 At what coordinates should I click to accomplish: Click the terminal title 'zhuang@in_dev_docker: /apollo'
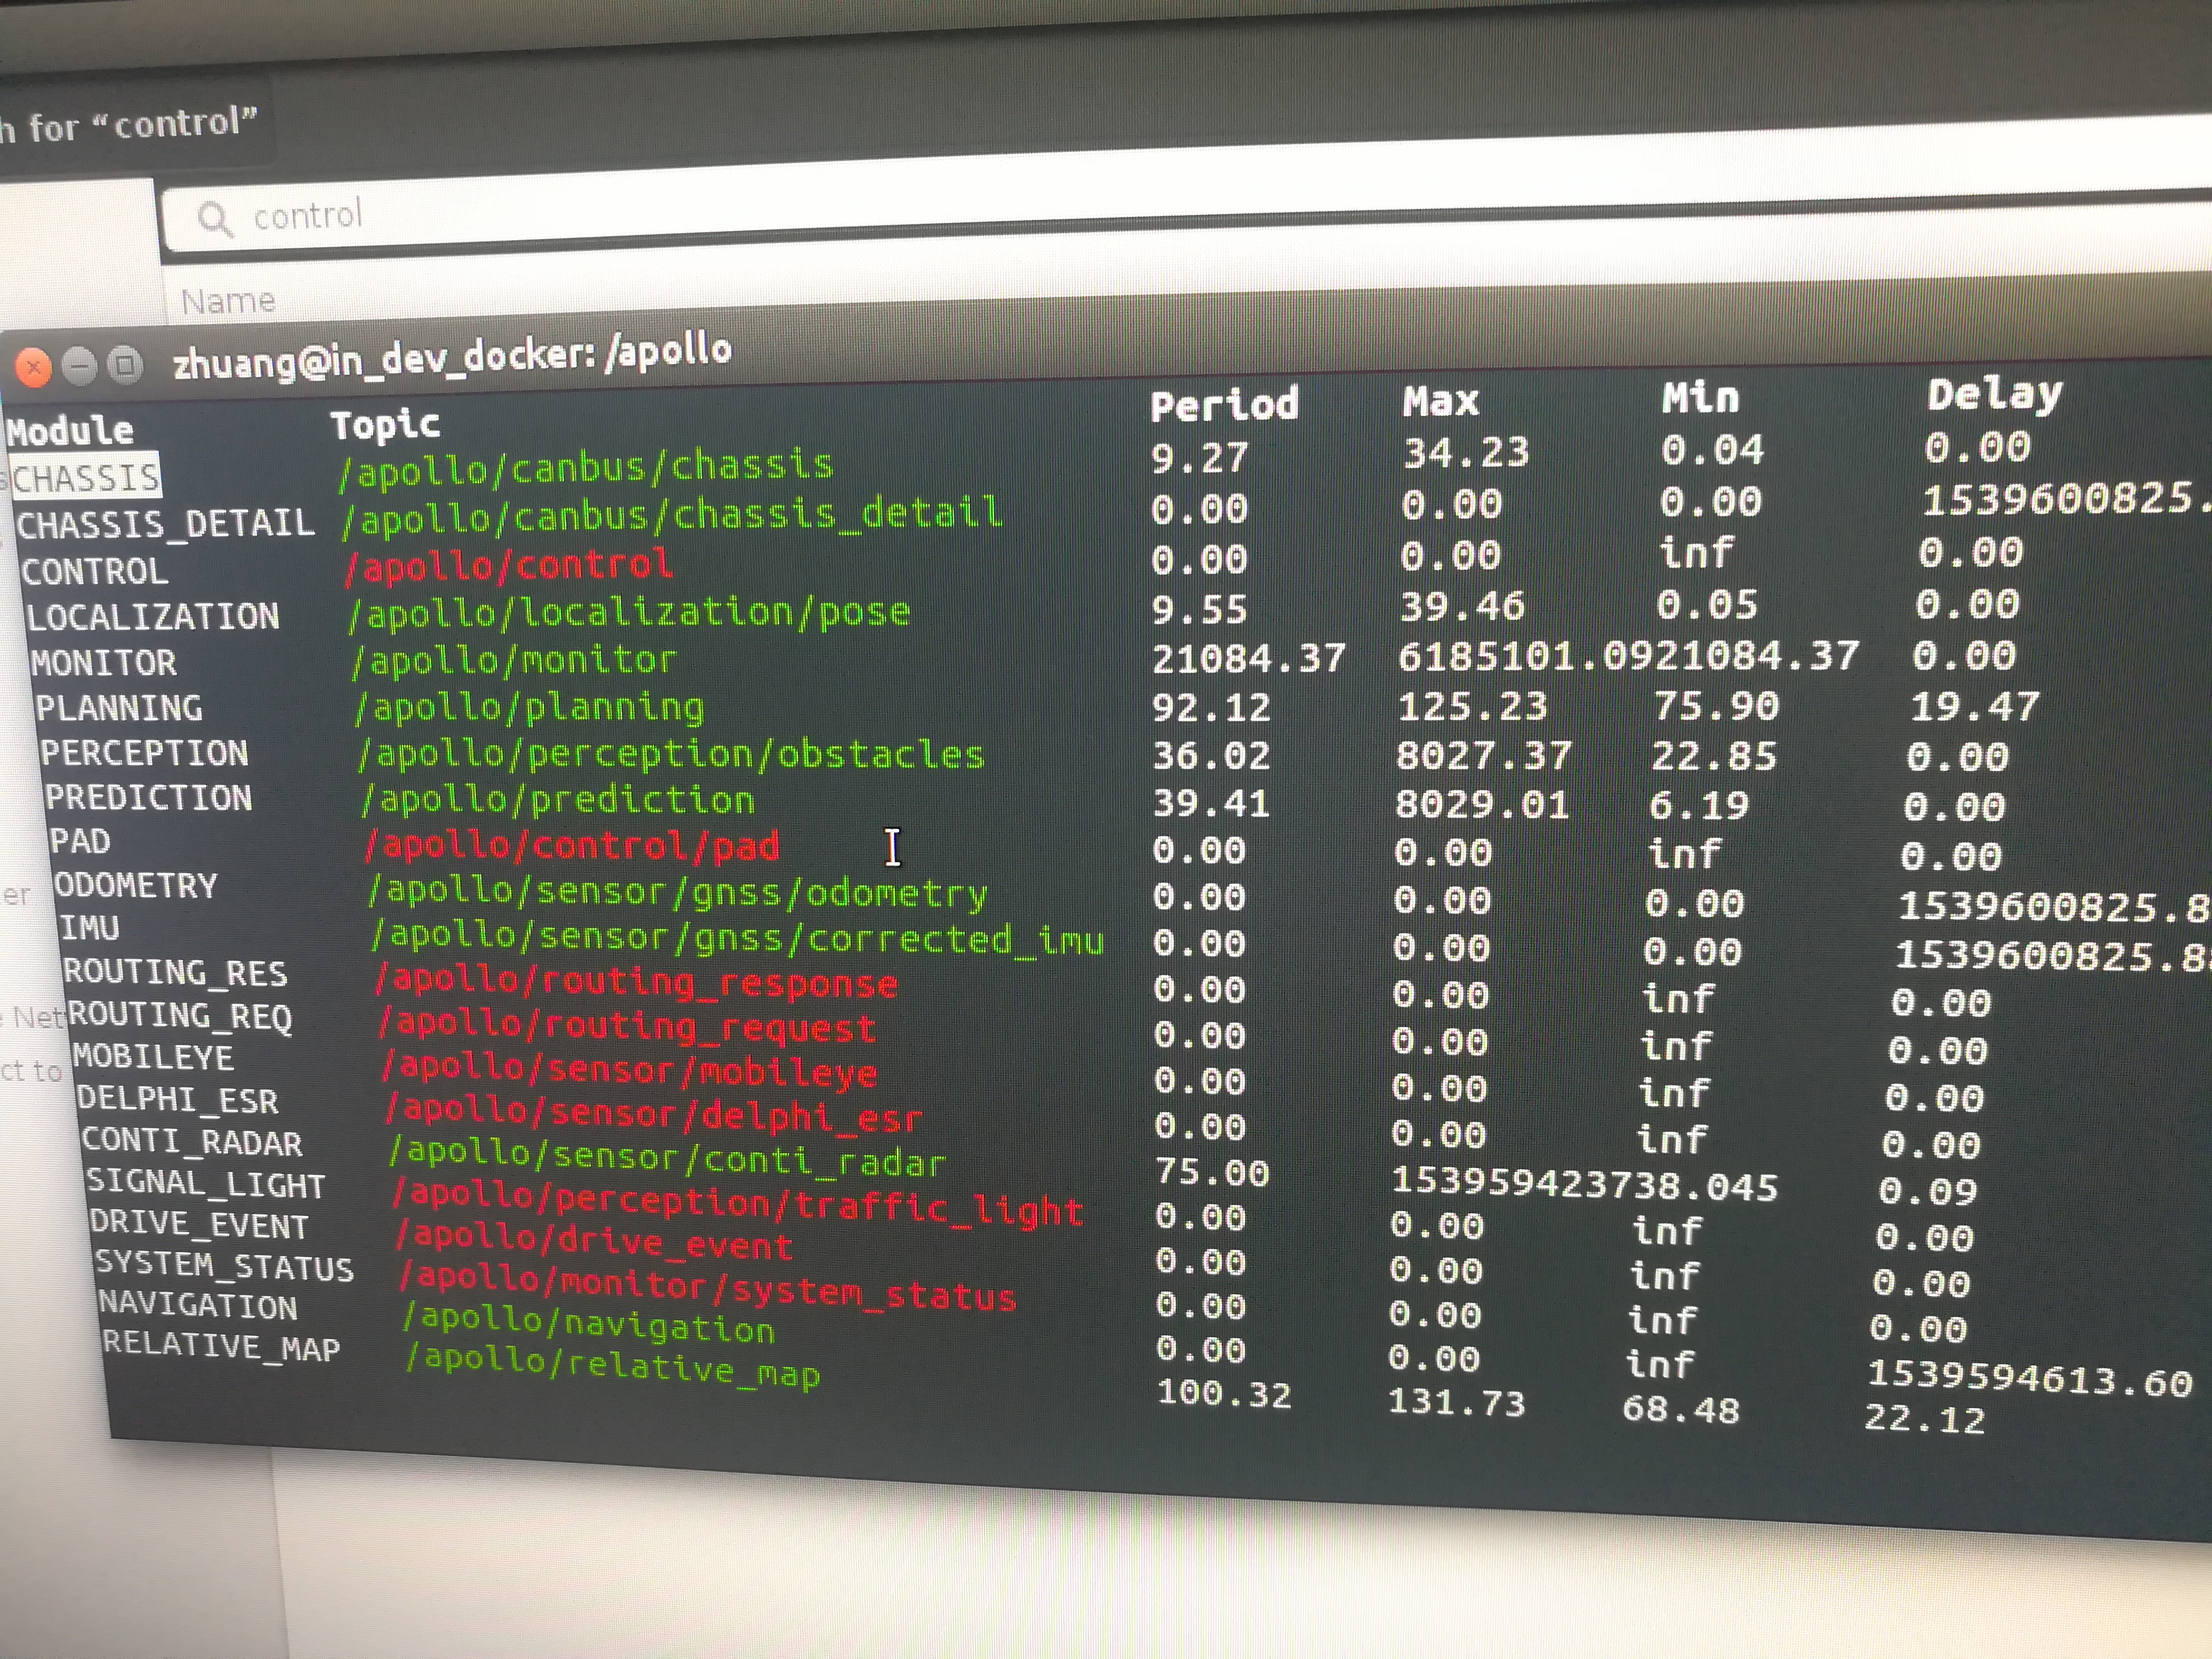click(452, 356)
